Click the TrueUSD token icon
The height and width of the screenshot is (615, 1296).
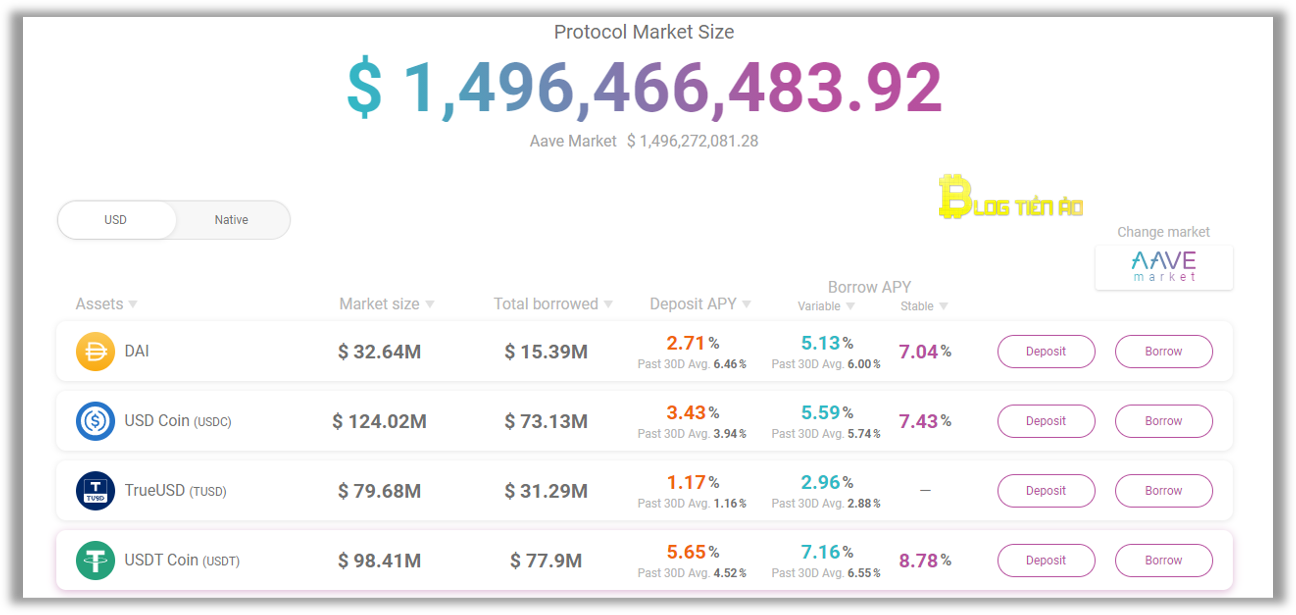[96, 491]
